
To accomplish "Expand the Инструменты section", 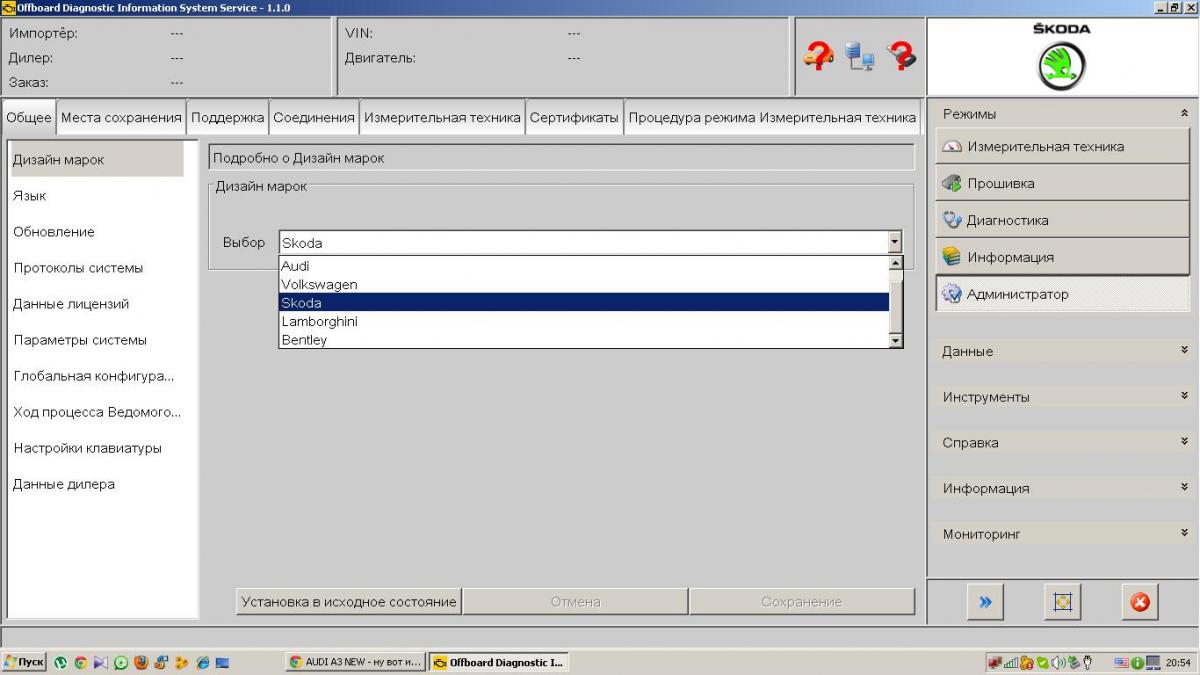I will (x=1185, y=397).
